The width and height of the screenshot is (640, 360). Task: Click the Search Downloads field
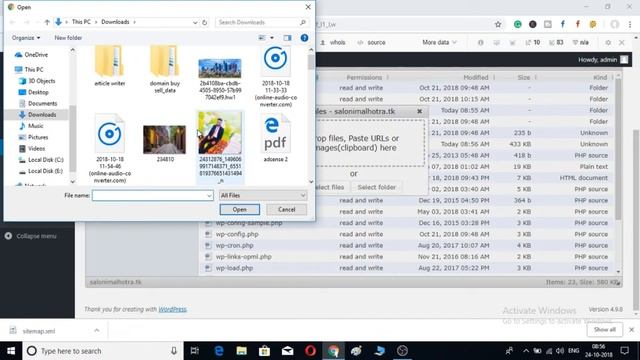[x=261, y=22]
